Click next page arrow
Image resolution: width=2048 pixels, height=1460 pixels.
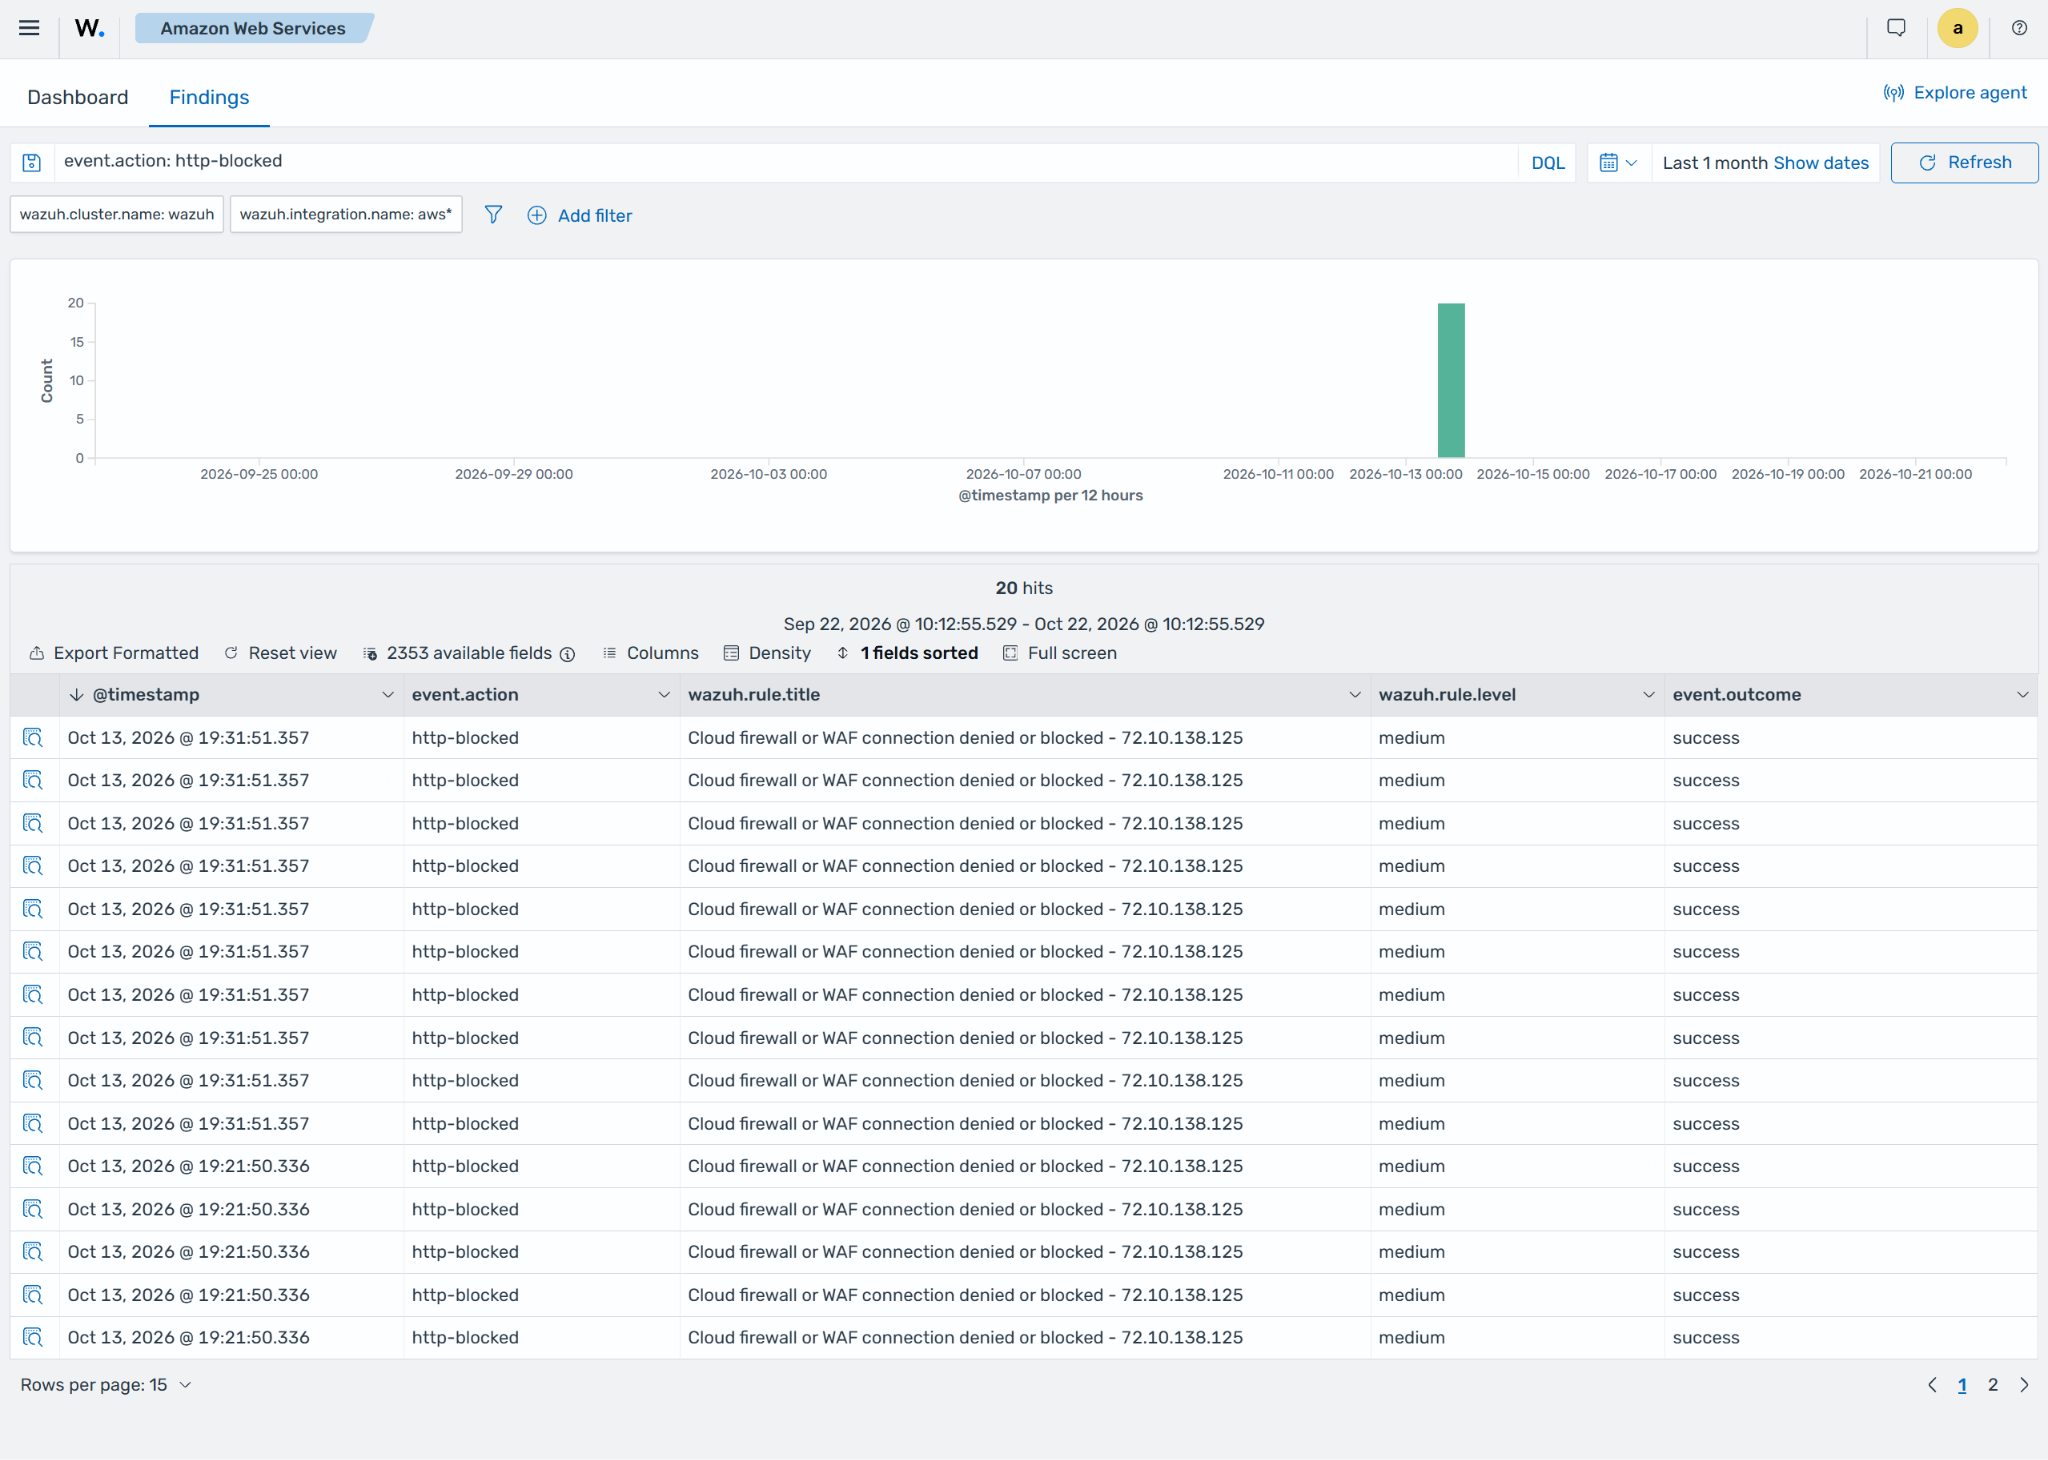point(2024,1385)
